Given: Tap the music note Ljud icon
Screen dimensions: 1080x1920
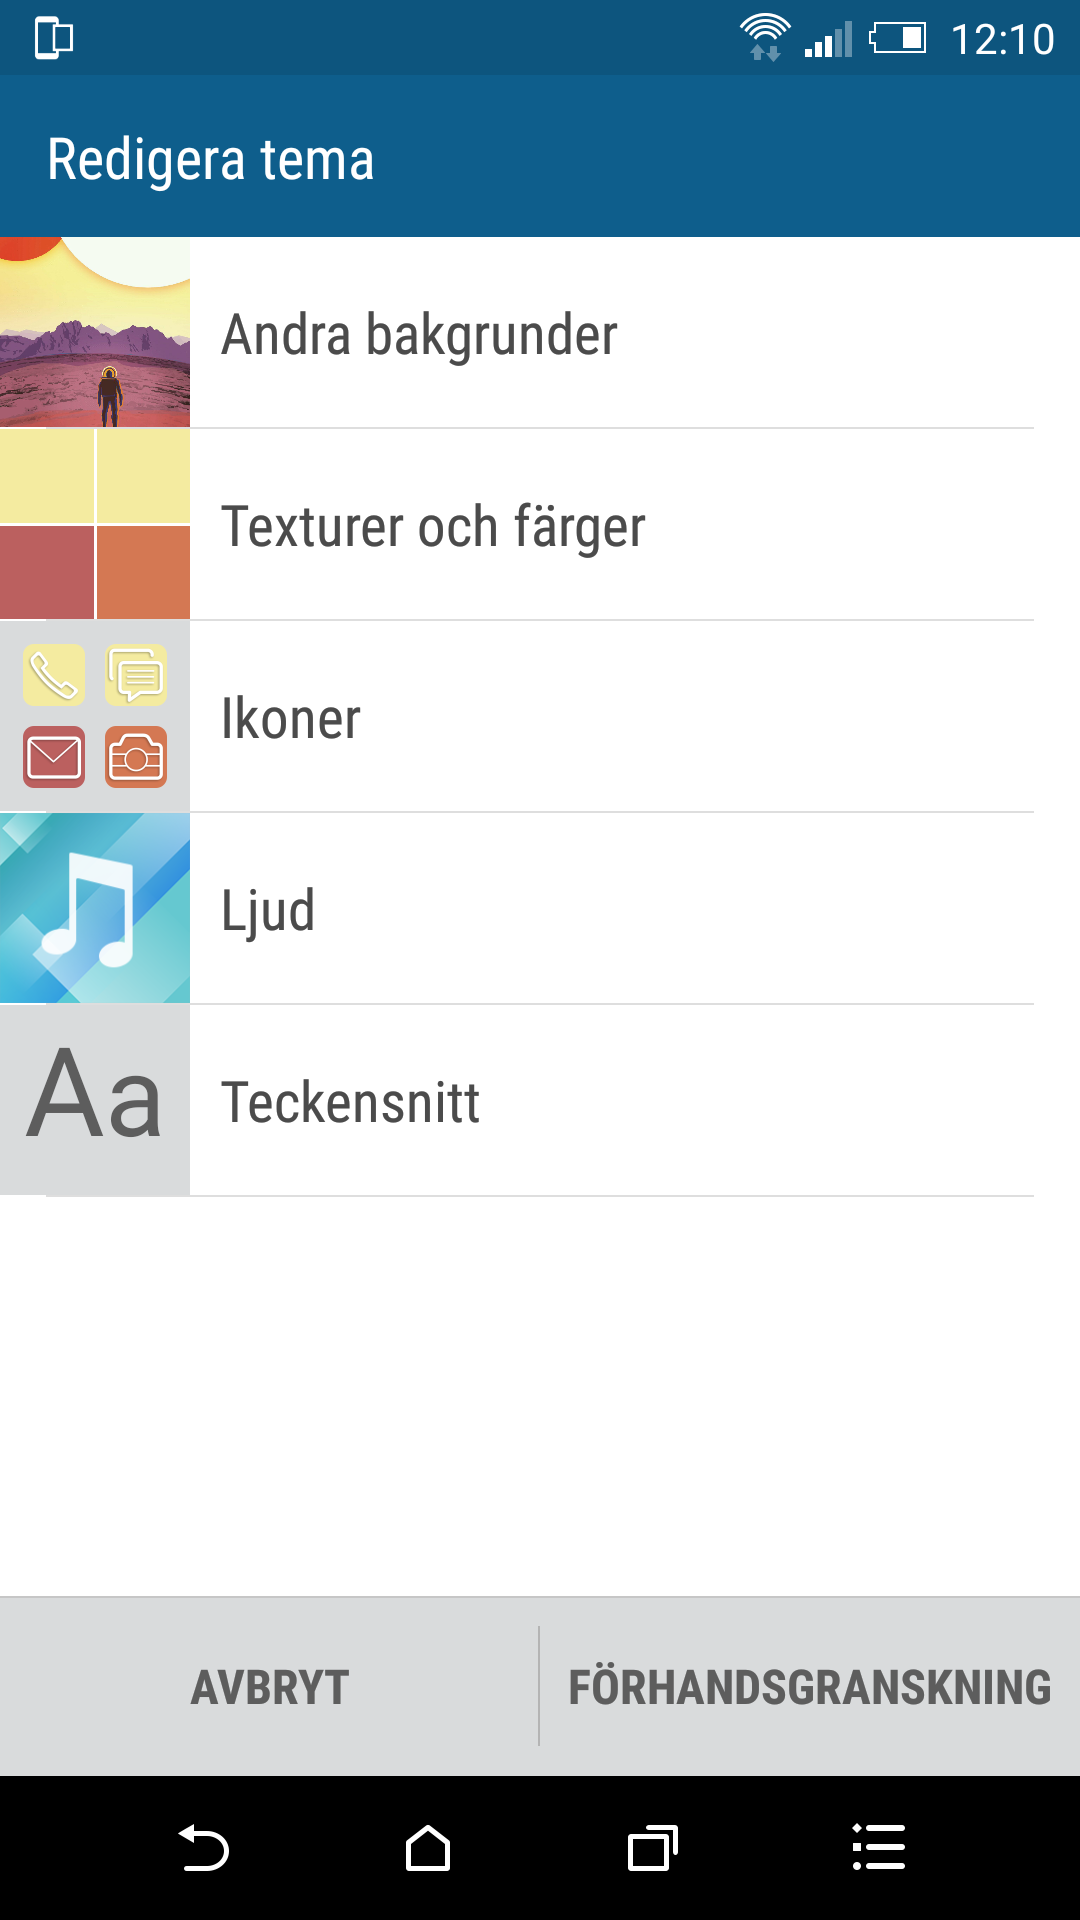Looking at the screenshot, I should pyautogui.click(x=95, y=908).
